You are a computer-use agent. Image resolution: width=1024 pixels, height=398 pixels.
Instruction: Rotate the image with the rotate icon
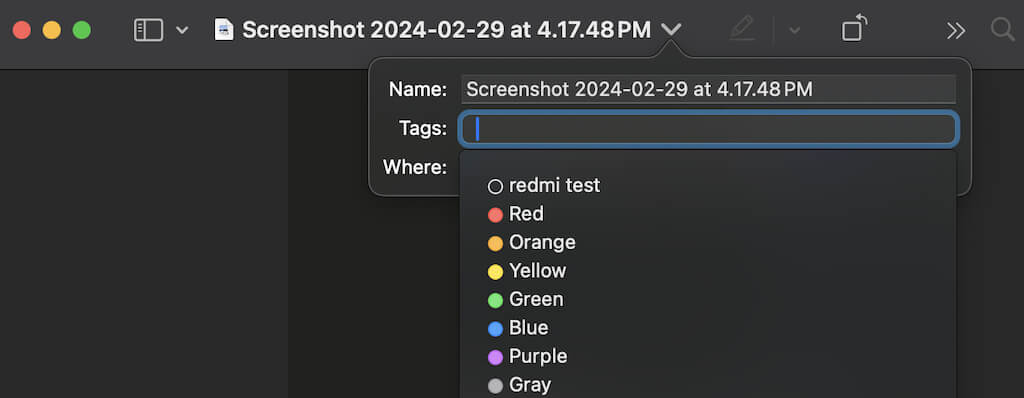pos(854,29)
